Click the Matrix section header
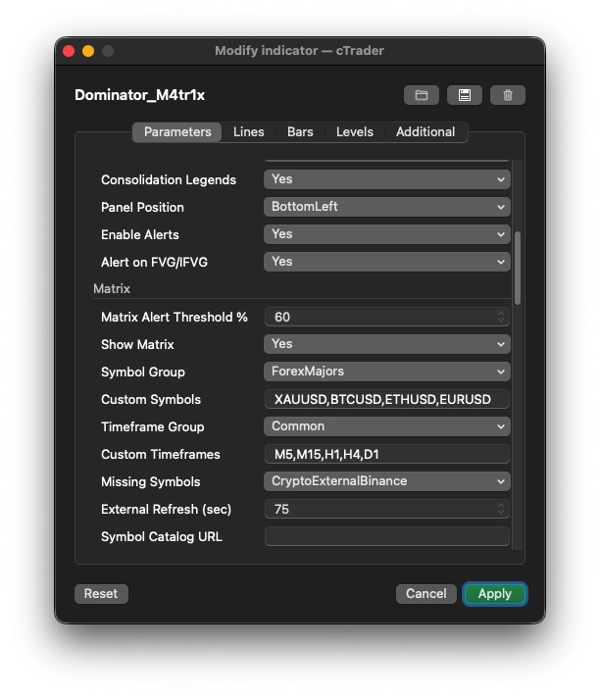 (111, 289)
